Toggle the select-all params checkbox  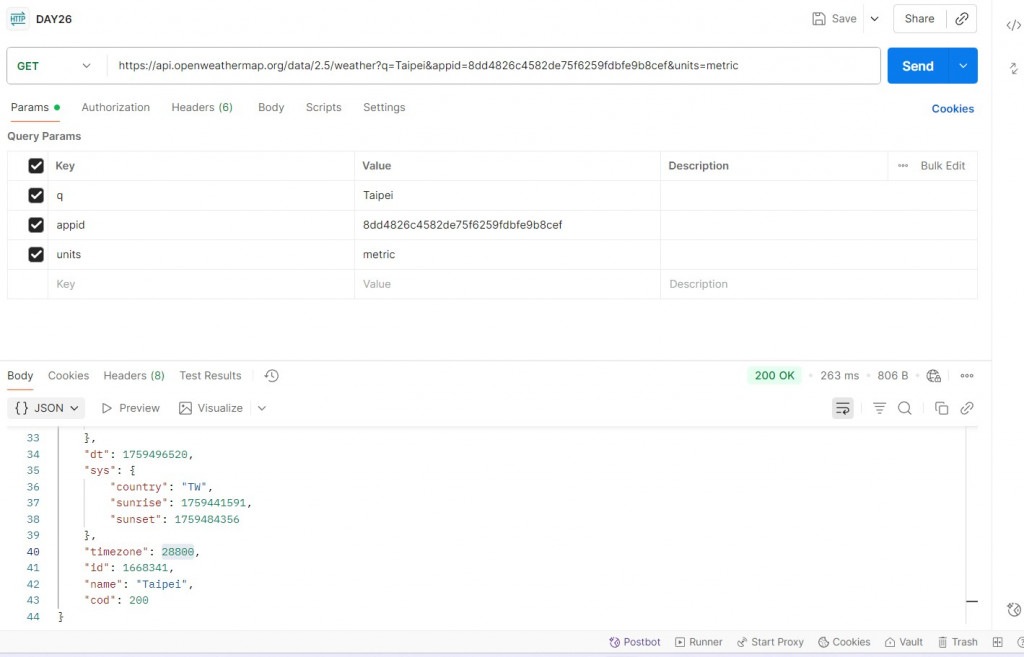36,166
